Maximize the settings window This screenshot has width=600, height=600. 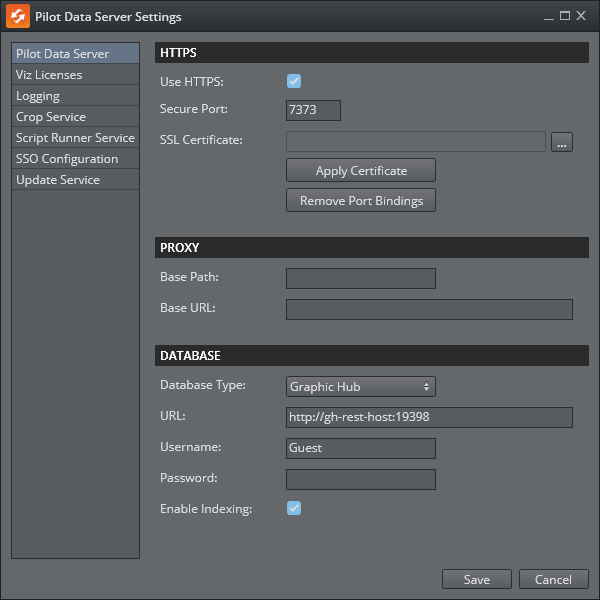pyautogui.click(x=565, y=17)
